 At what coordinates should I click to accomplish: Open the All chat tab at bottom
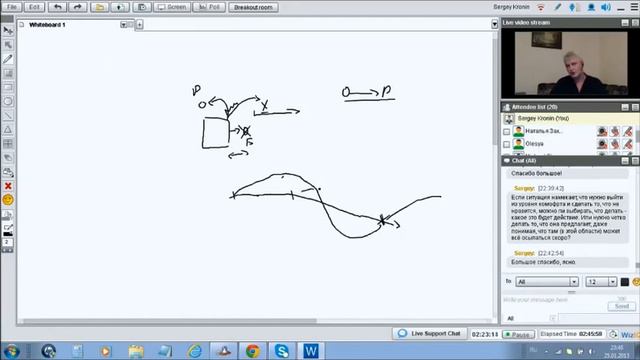coord(510,318)
